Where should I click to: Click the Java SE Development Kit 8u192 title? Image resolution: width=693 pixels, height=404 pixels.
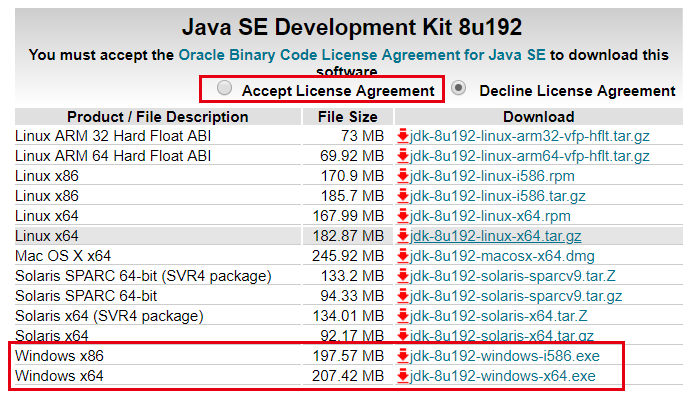coord(352,27)
